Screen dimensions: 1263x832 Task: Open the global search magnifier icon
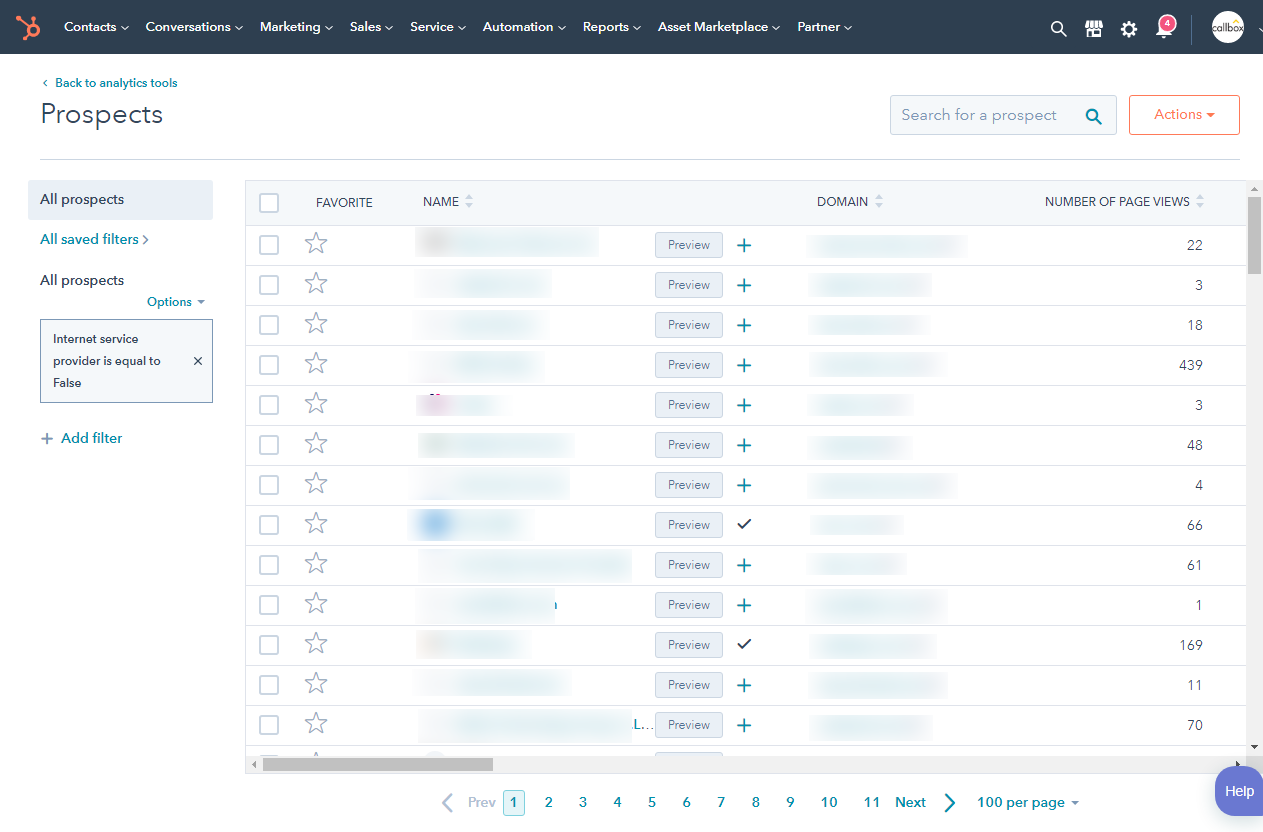pyautogui.click(x=1058, y=28)
